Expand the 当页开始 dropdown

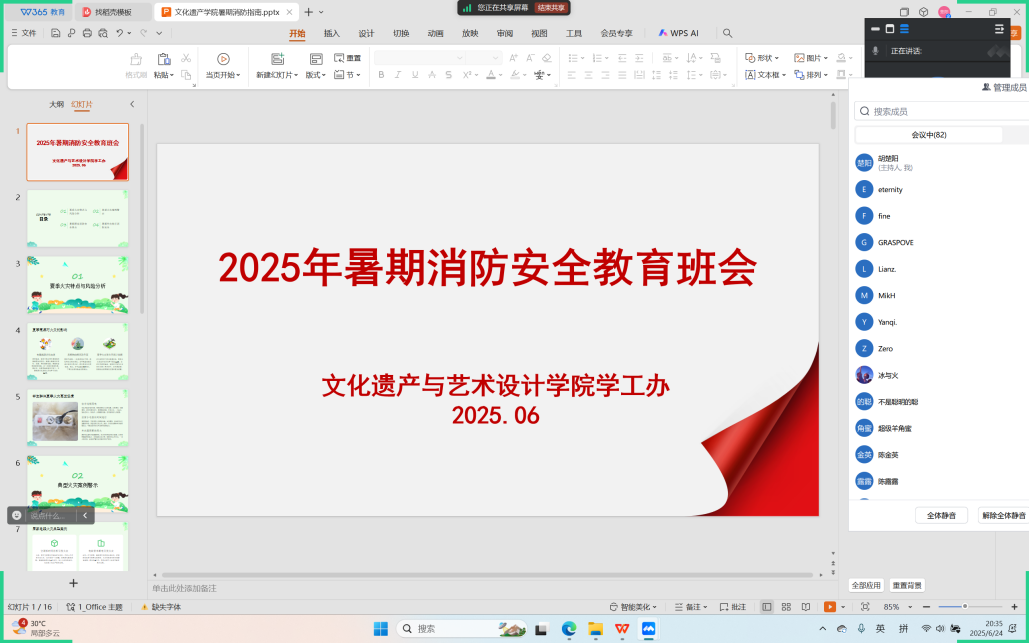click(x=223, y=75)
